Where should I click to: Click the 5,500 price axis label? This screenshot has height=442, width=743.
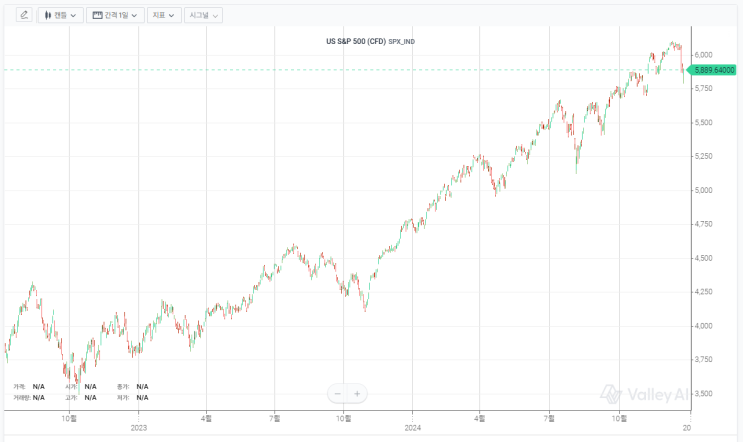(x=704, y=123)
